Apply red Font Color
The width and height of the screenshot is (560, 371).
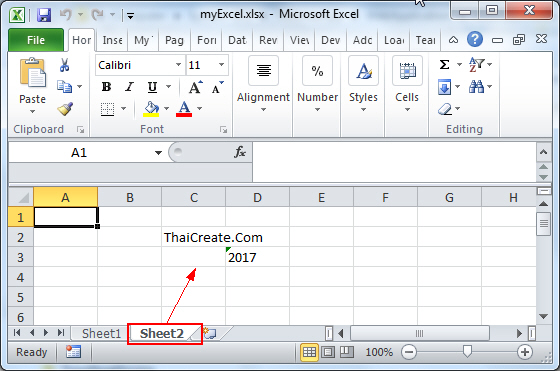click(x=184, y=109)
